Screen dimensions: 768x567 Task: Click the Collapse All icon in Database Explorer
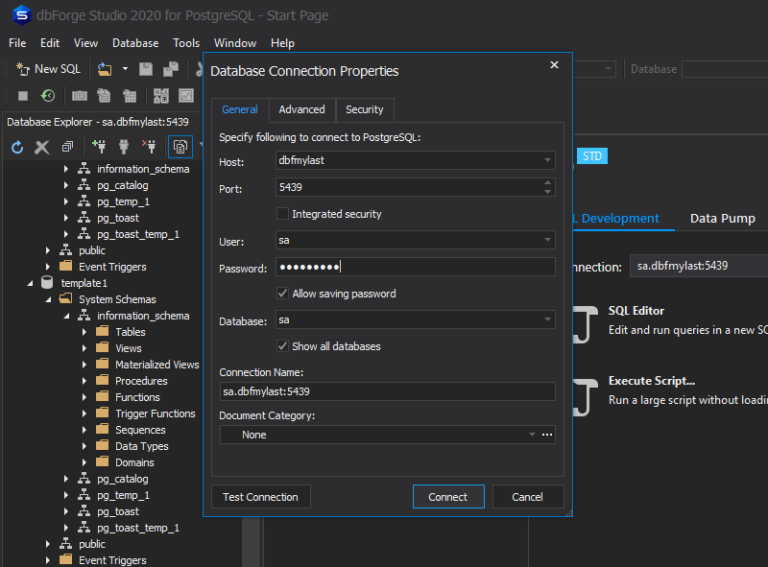[x=67, y=147]
